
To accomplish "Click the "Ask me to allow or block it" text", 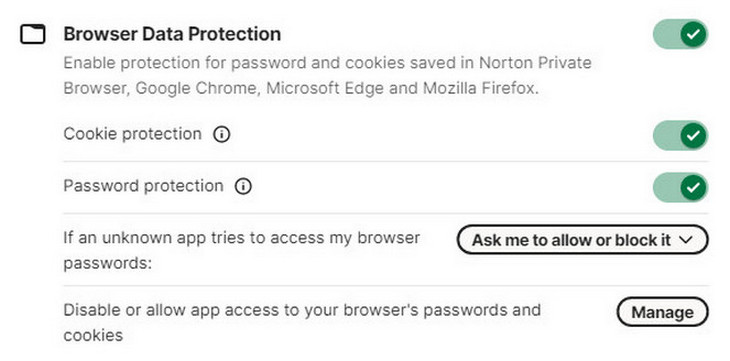I will (x=571, y=240).
